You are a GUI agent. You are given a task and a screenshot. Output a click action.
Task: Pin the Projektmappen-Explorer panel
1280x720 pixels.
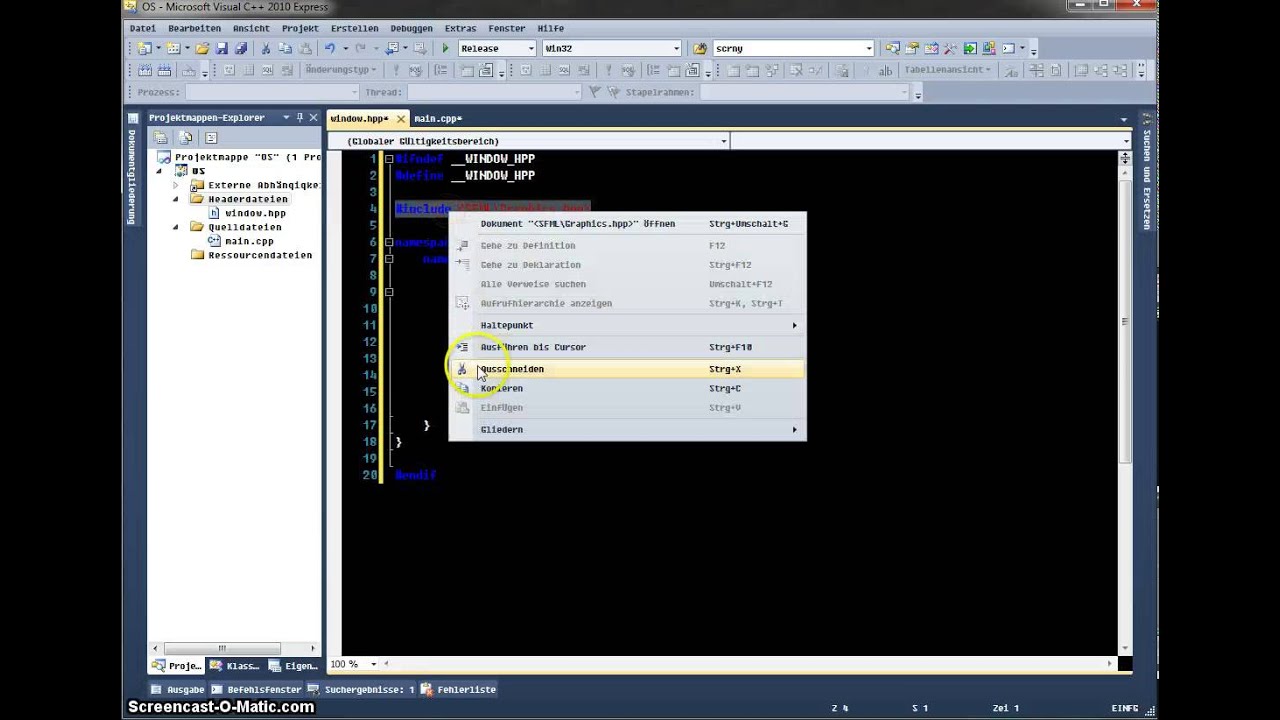pyautogui.click(x=299, y=117)
